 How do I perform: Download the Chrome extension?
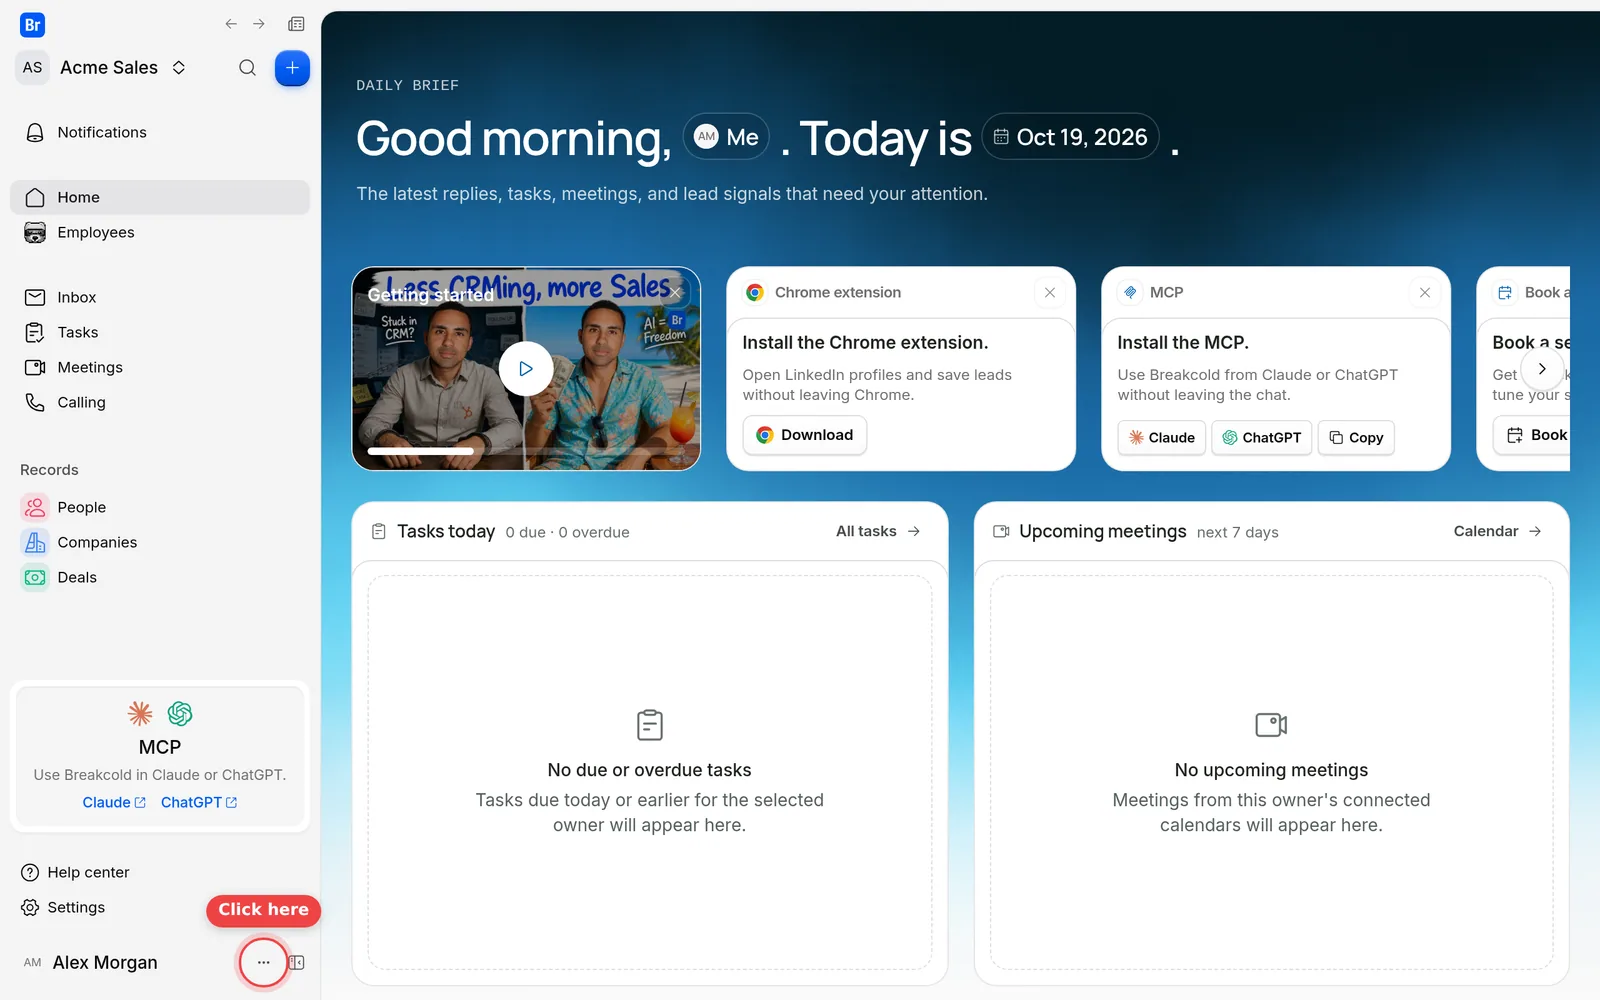pyautogui.click(x=805, y=435)
